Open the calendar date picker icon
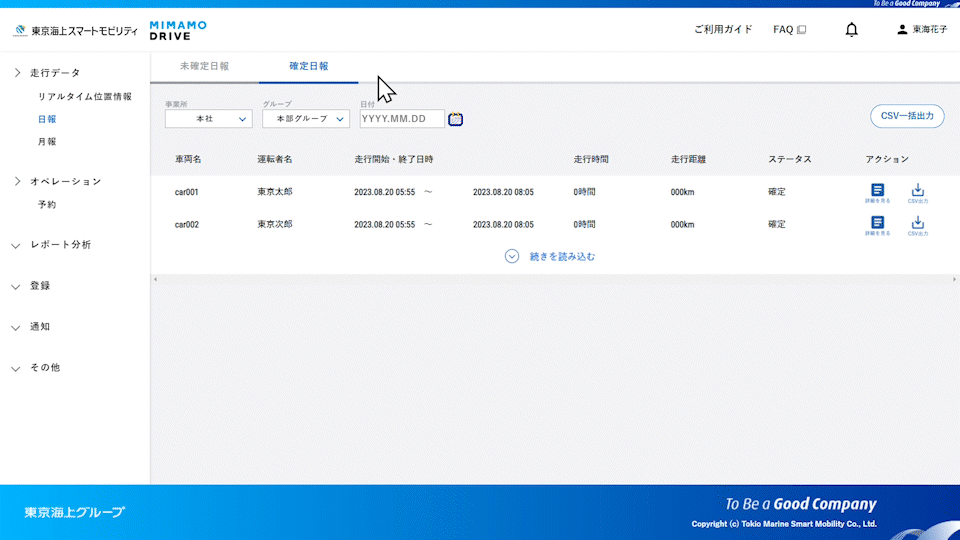This screenshot has width=960, height=540. click(x=455, y=119)
